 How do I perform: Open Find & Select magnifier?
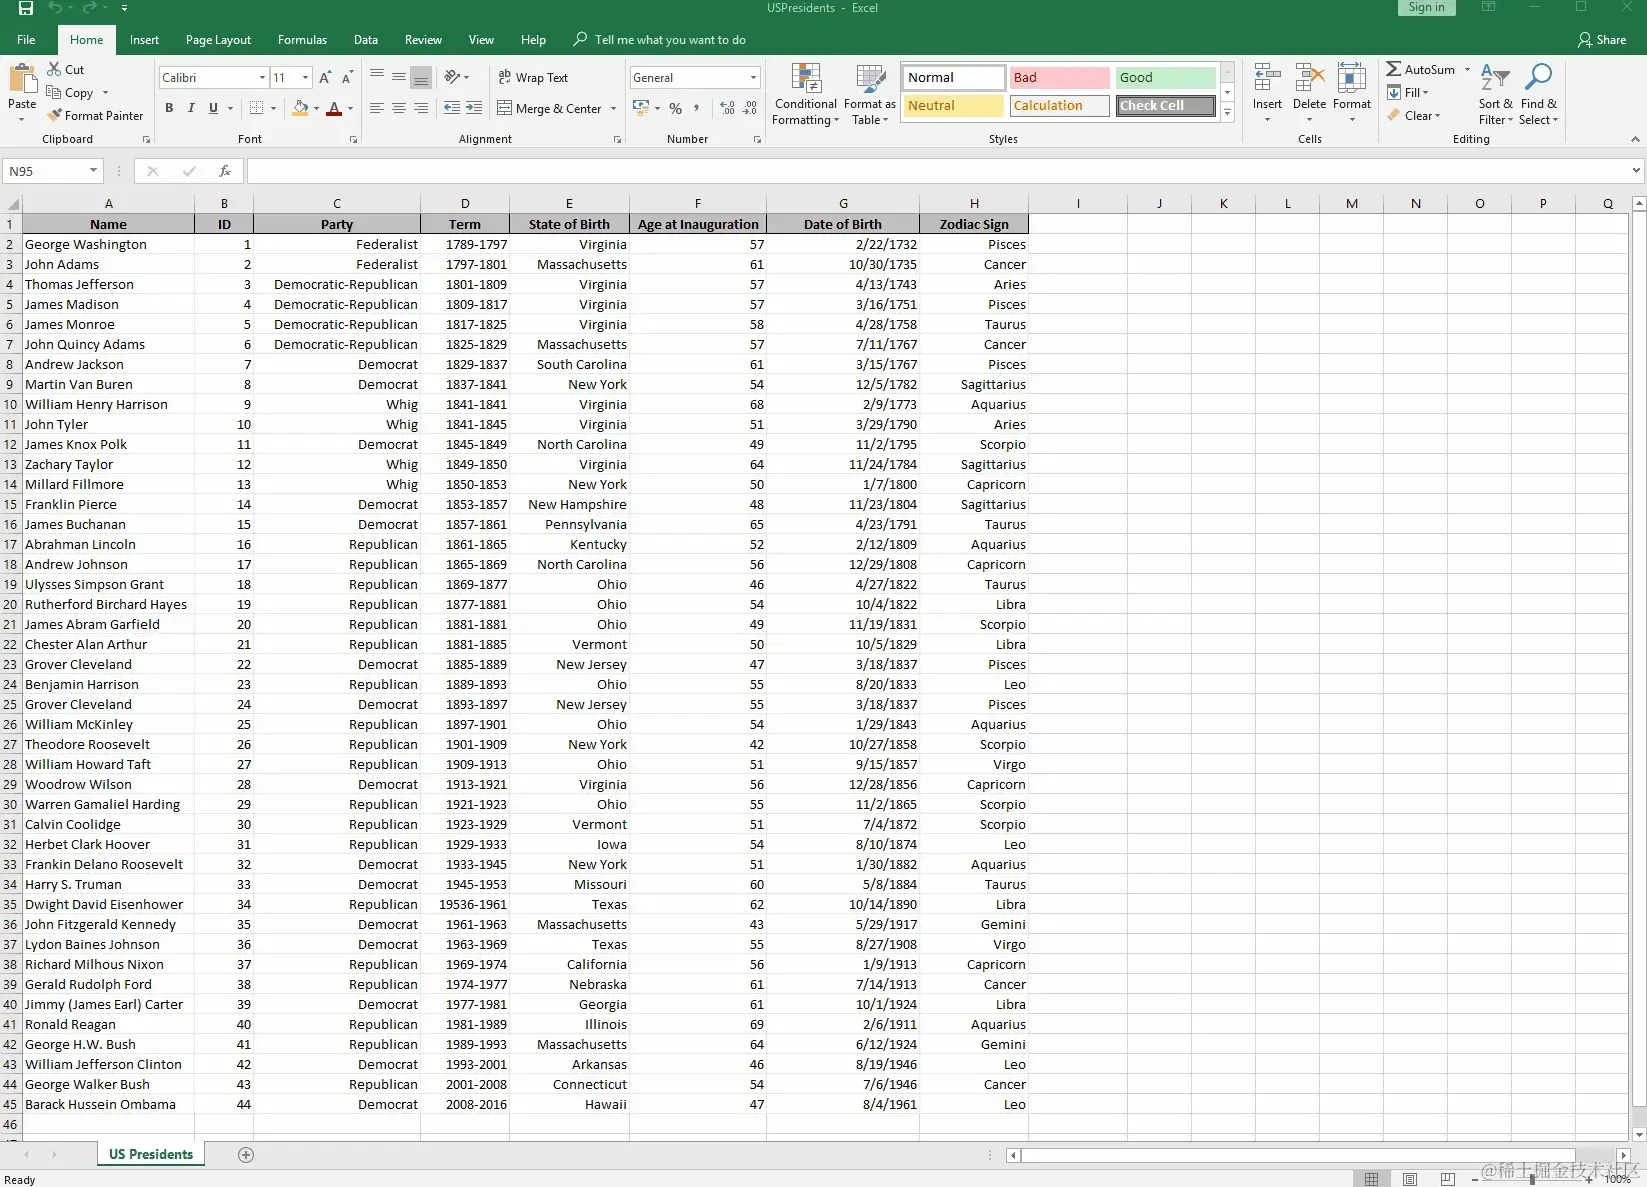(x=1538, y=94)
